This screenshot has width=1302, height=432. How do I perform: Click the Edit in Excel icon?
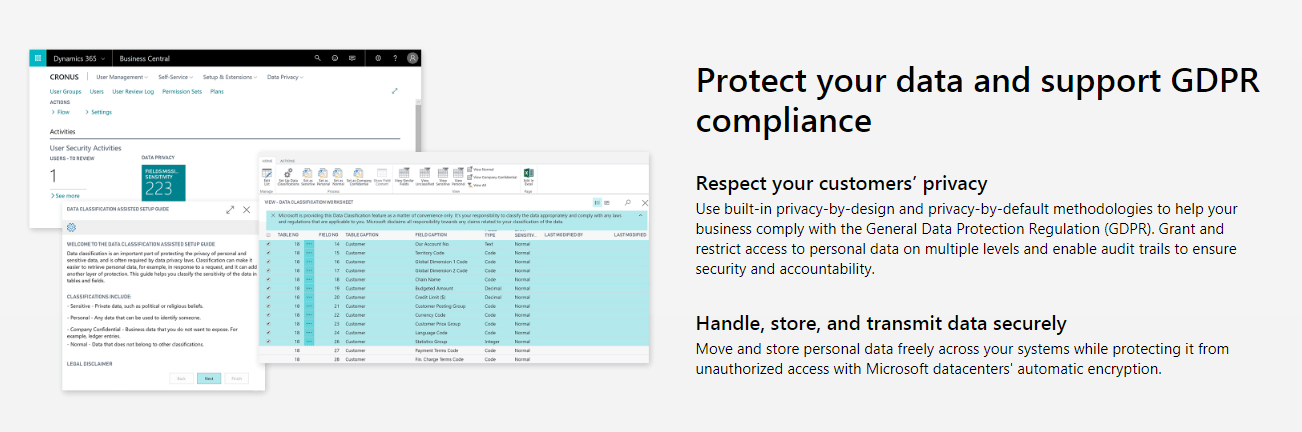point(528,176)
